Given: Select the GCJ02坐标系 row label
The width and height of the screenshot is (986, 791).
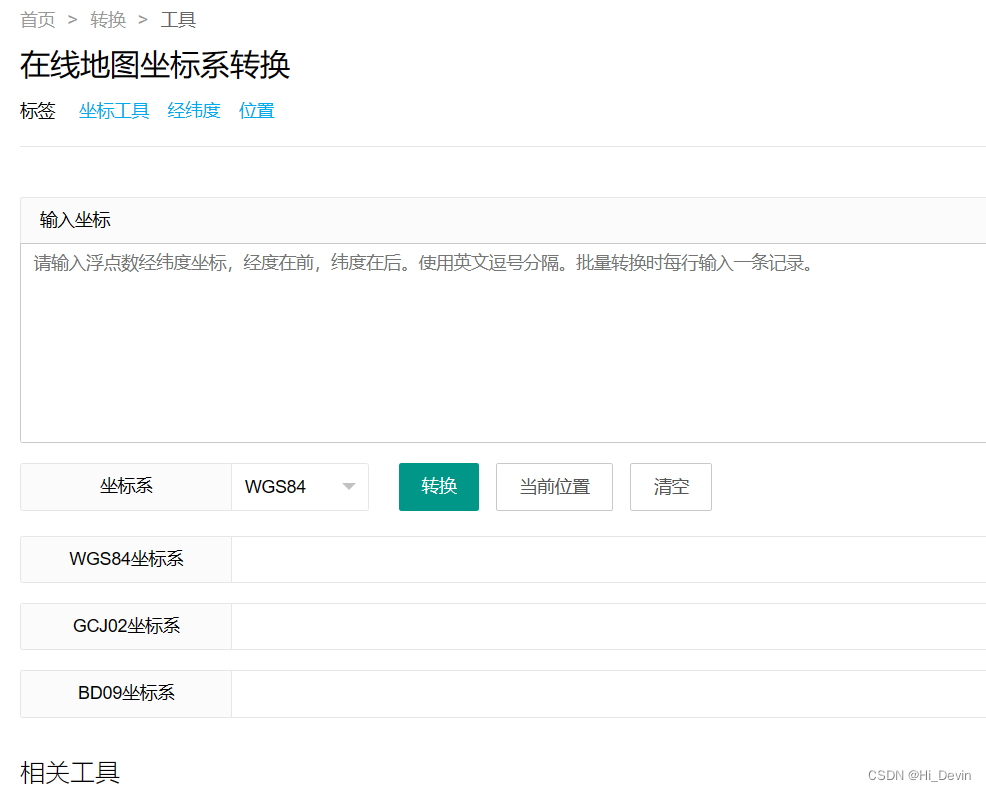Looking at the screenshot, I should (126, 626).
